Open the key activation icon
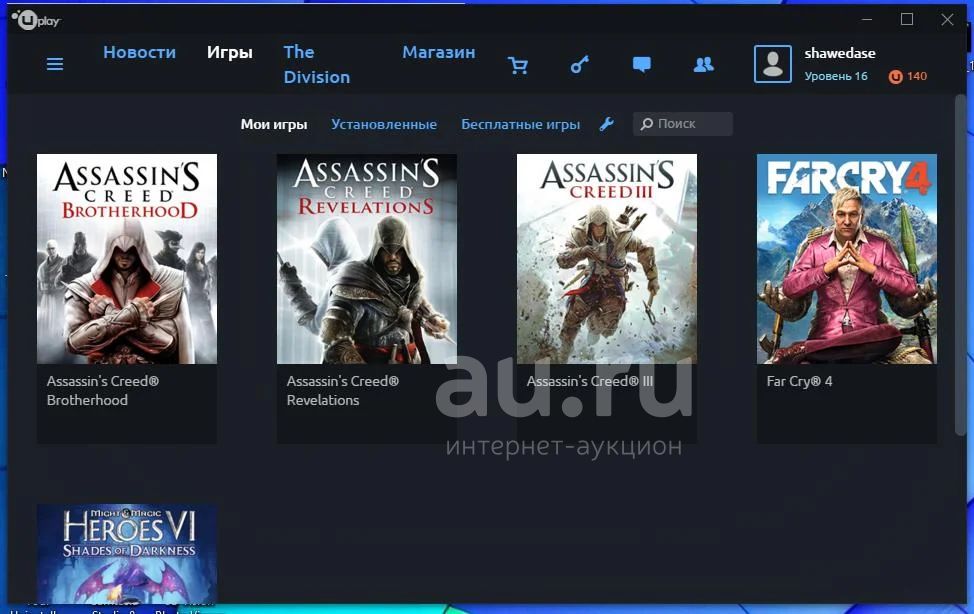 pyautogui.click(x=580, y=64)
